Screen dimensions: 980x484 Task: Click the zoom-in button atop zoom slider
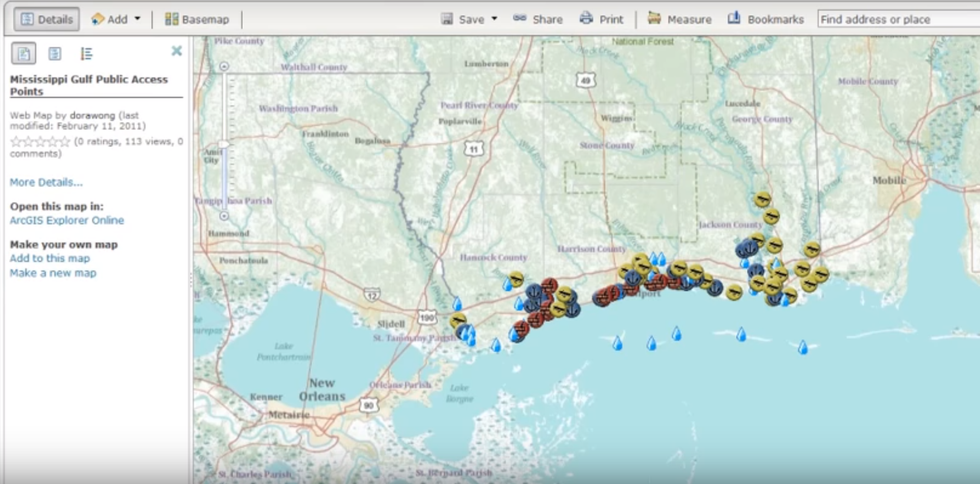coord(225,68)
